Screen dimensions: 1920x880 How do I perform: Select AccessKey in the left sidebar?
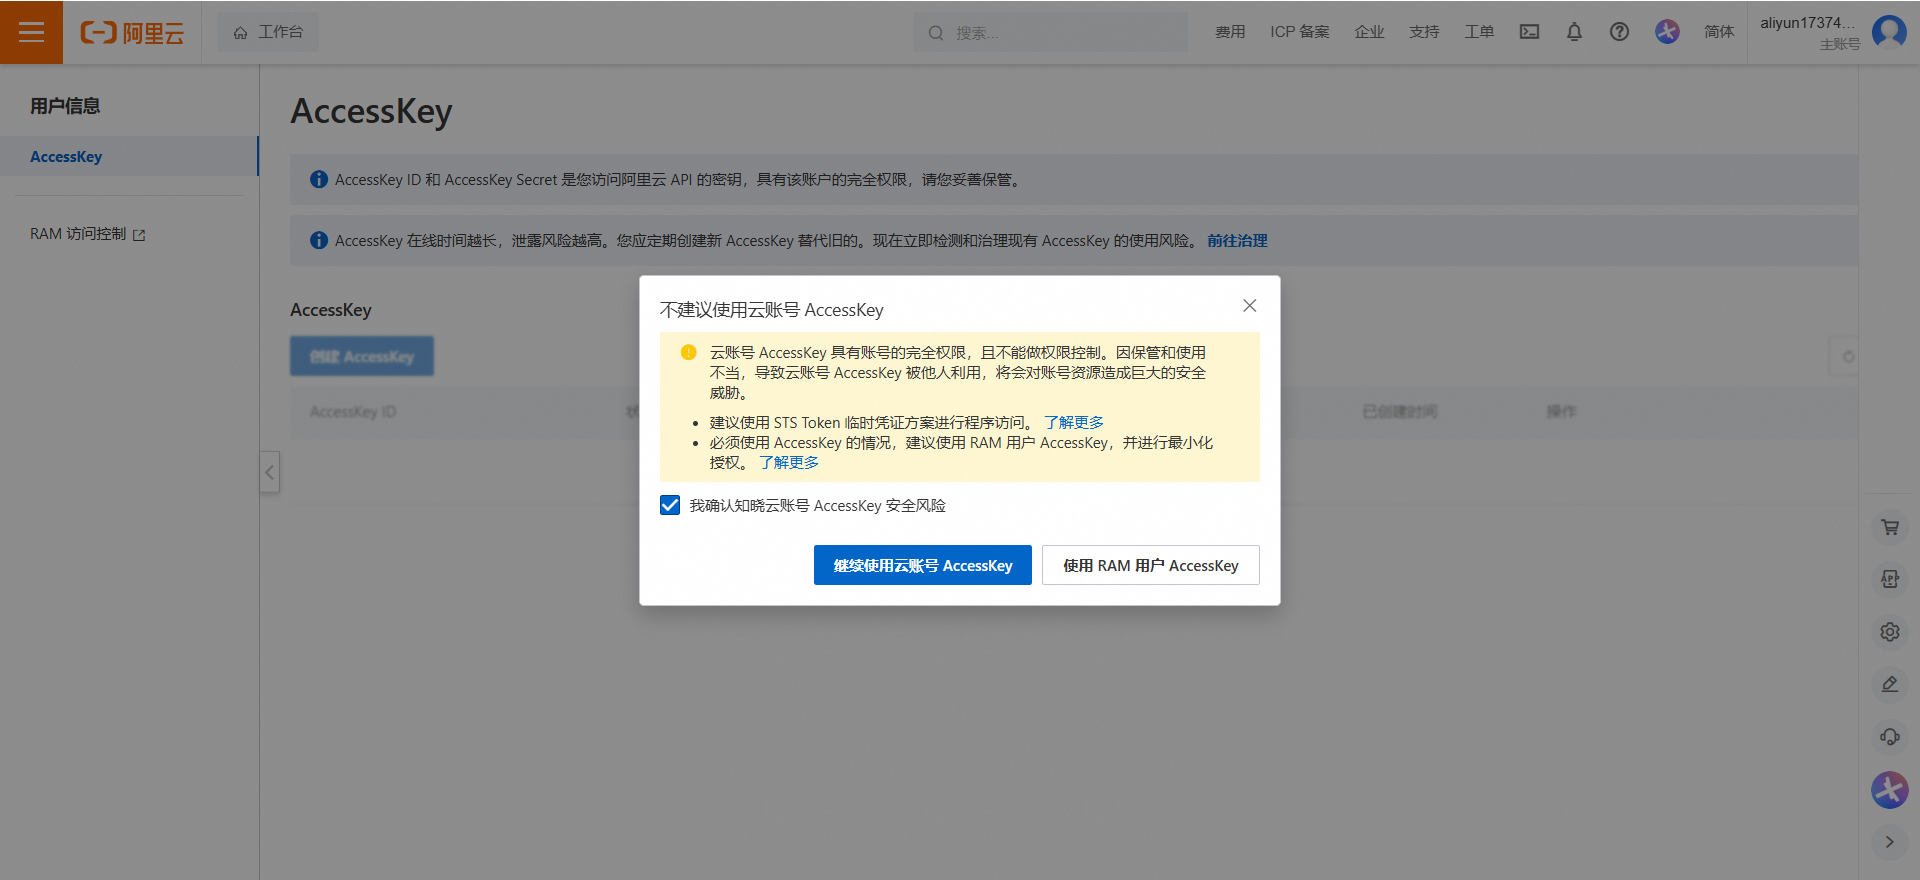click(66, 157)
